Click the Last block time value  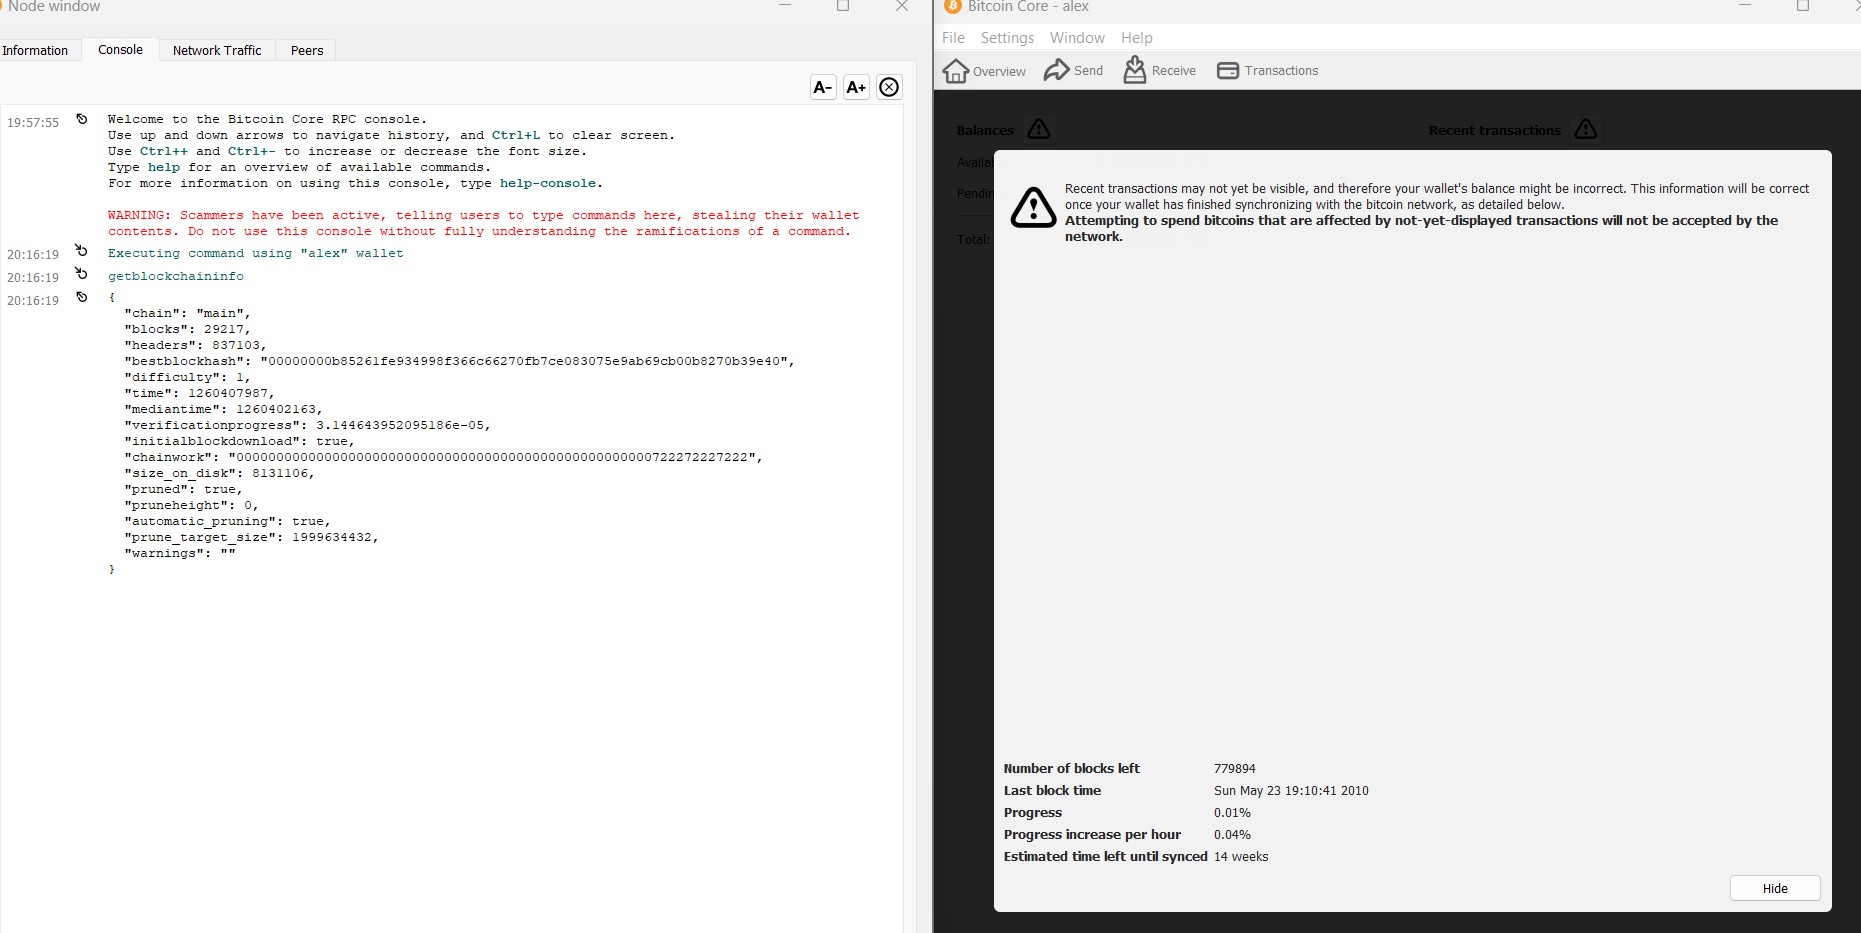click(1291, 791)
